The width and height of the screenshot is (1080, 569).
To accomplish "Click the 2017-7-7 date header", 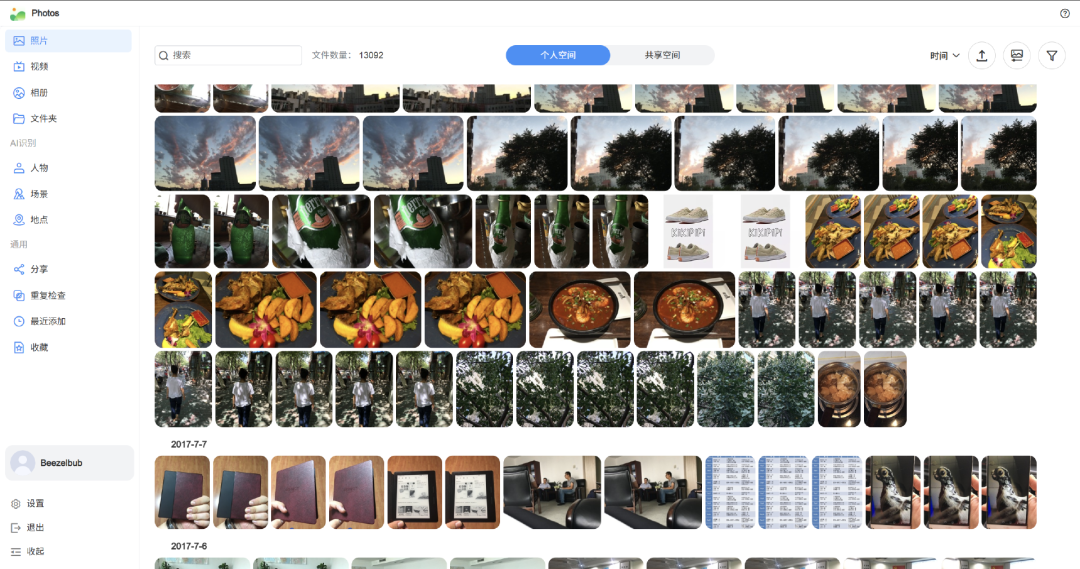I will pyautogui.click(x=189, y=444).
